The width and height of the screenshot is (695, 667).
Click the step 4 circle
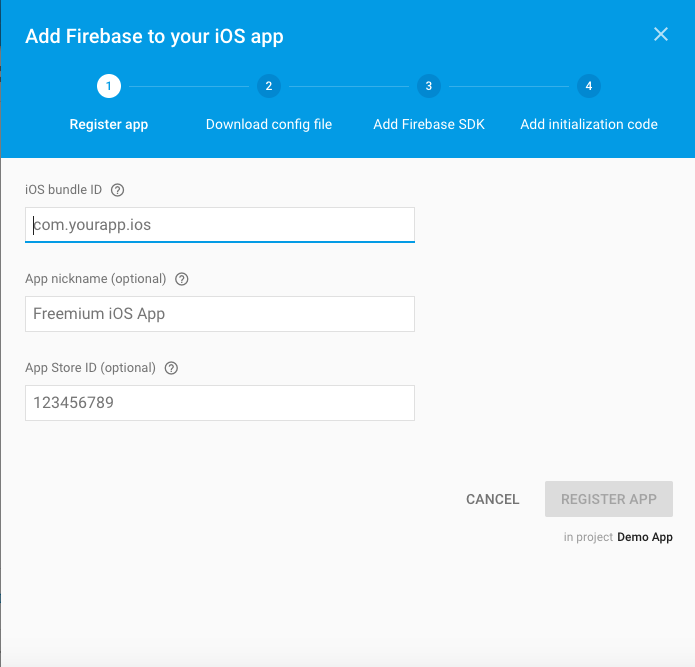tap(589, 86)
